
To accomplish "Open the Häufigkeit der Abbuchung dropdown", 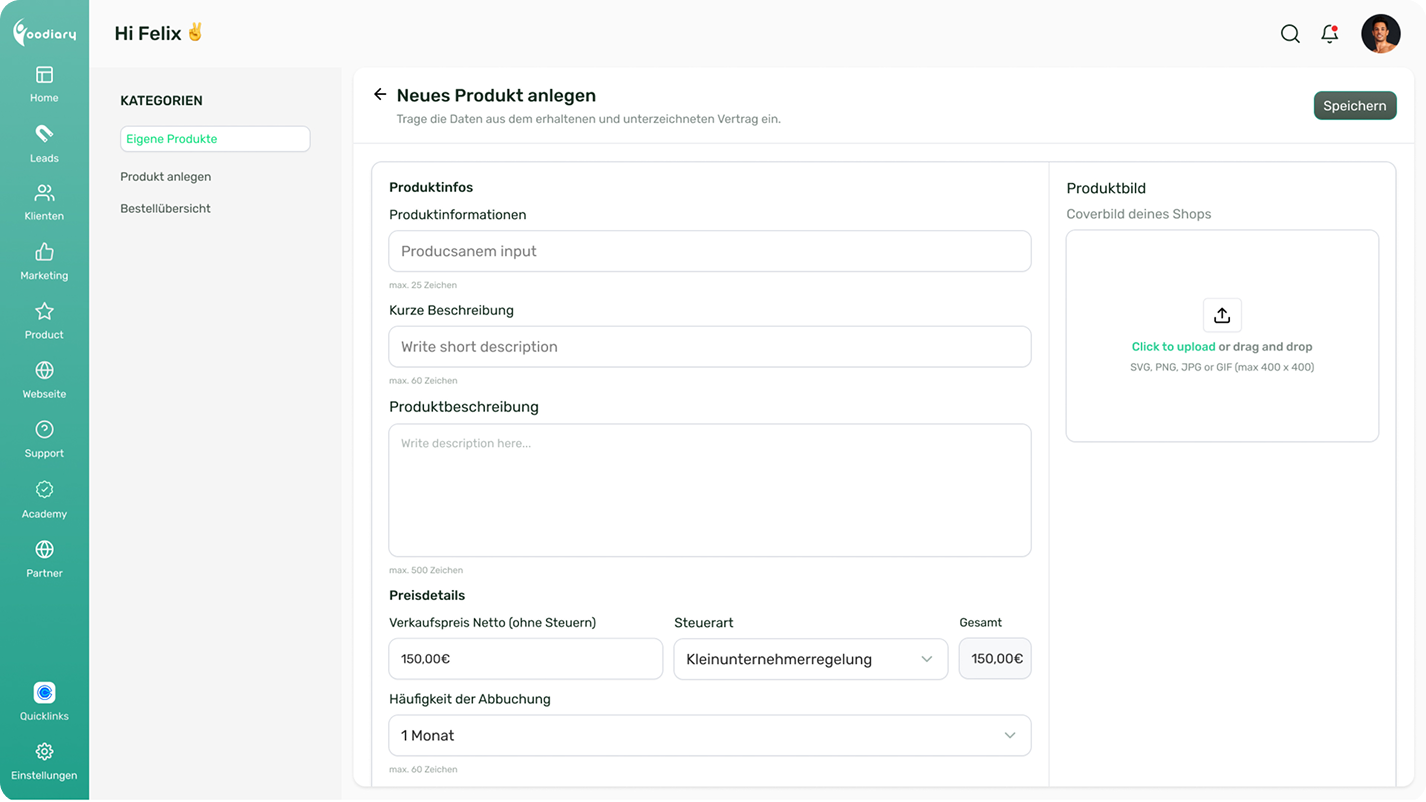I will point(709,735).
